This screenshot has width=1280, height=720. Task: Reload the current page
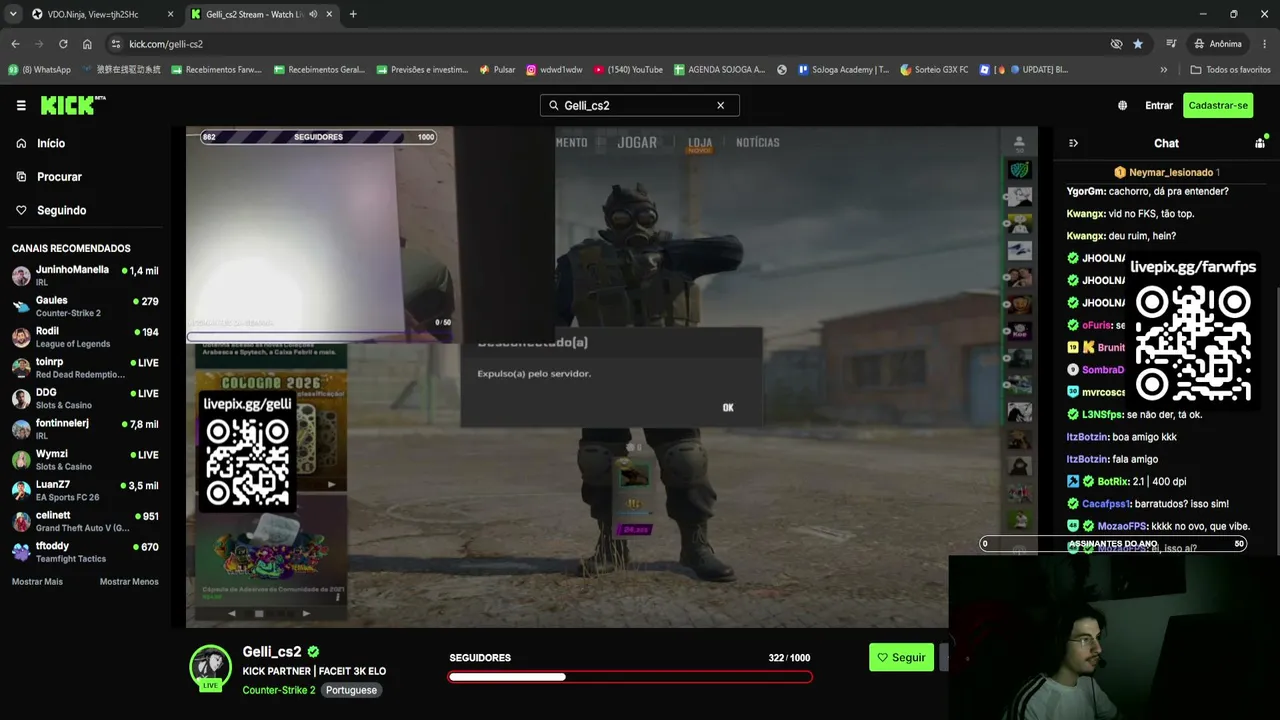63,44
